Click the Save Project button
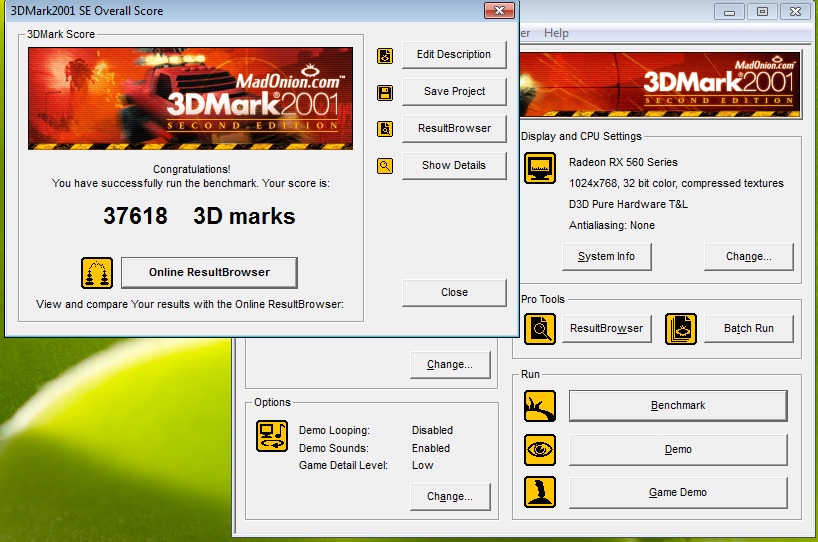Image resolution: width=818 pixels, height=542 pixels. click(454, 92)
